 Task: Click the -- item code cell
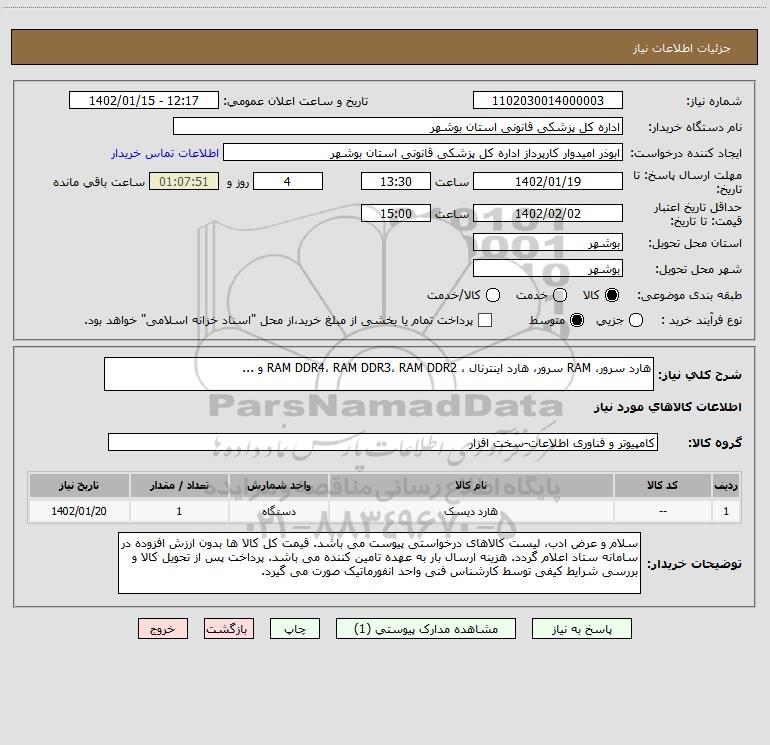pos(662,511)
